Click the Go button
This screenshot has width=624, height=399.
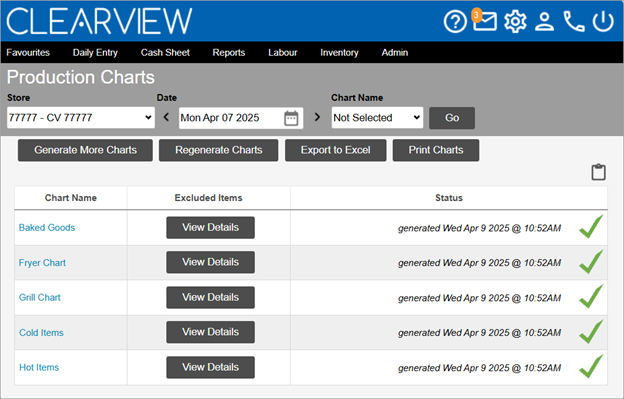[452, 118]
